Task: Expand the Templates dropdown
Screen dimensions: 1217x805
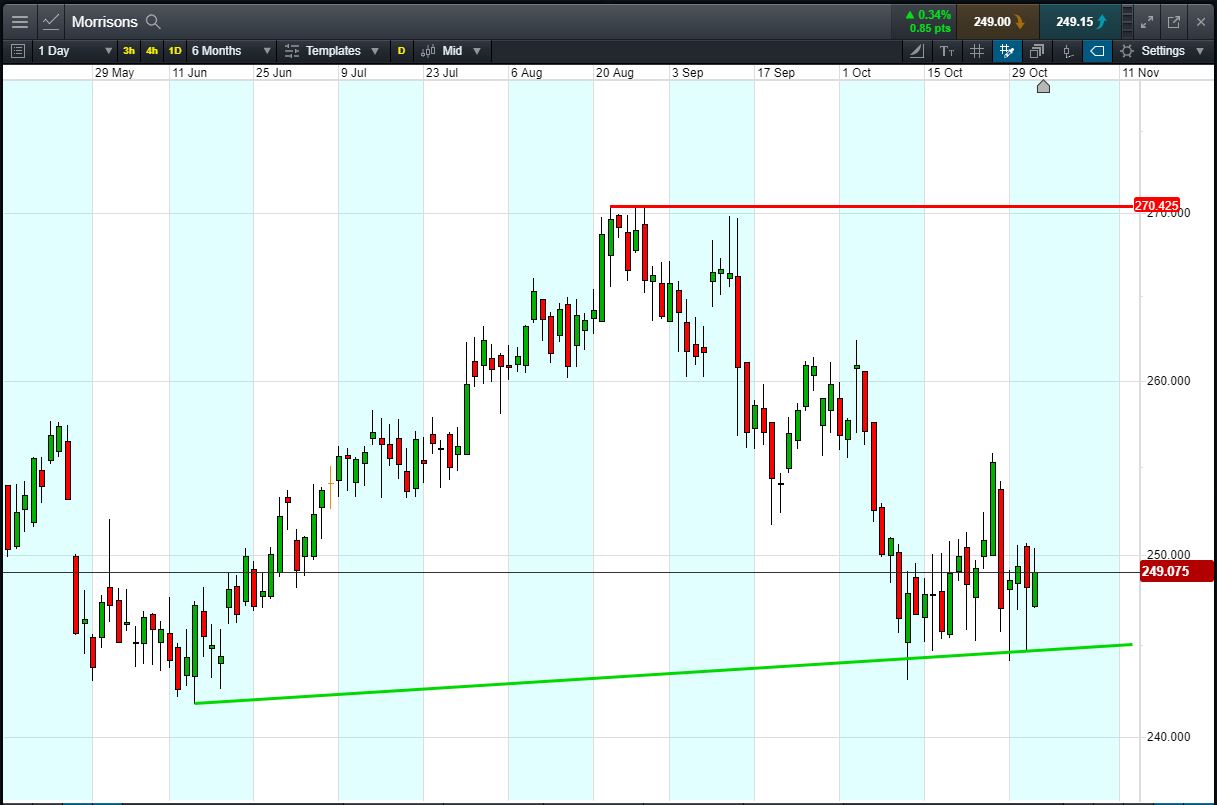Action: [332, 51]
